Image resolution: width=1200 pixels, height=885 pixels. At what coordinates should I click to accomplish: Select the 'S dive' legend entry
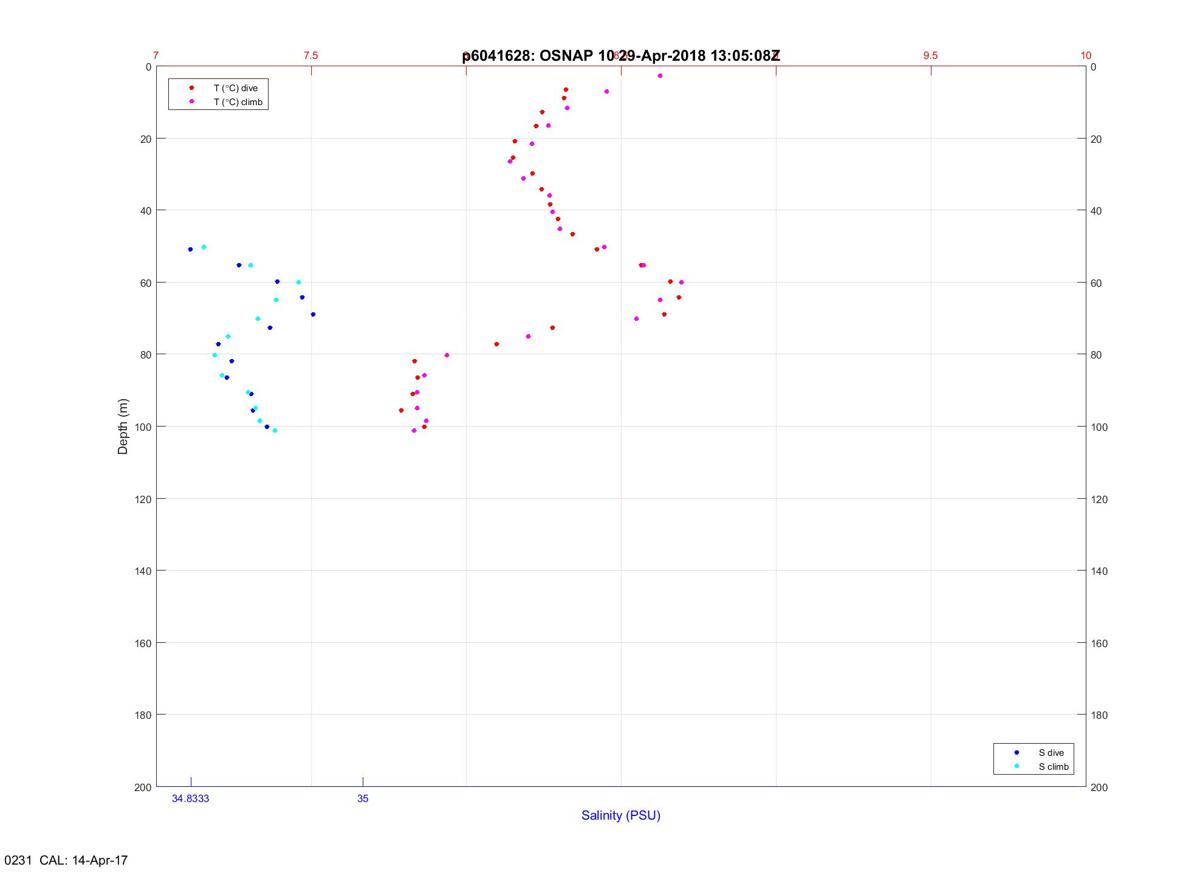[1051, 752]
